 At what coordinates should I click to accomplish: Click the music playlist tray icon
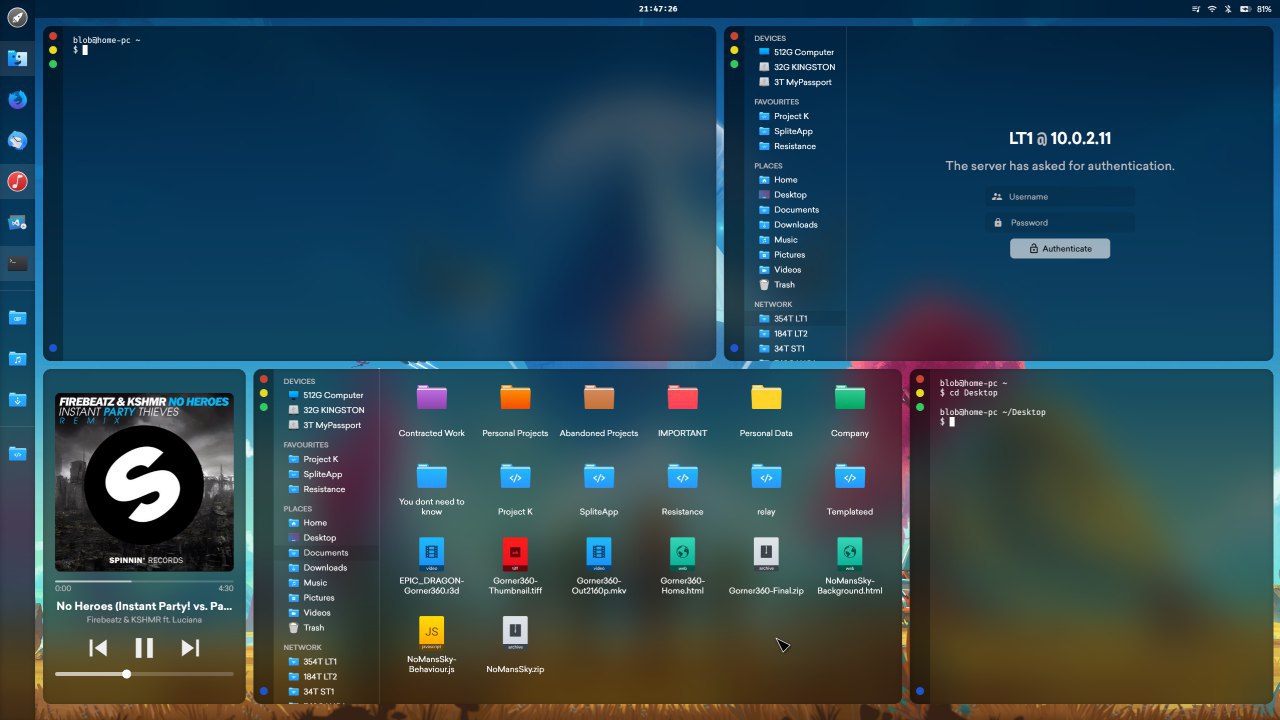(1197, 8)
